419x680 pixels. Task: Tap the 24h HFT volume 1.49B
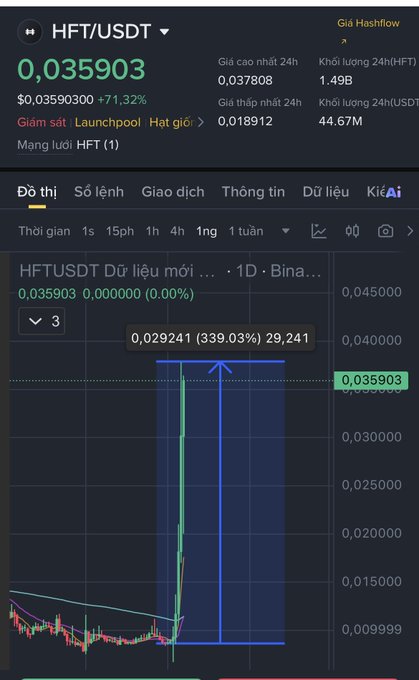tap(336, 80)
